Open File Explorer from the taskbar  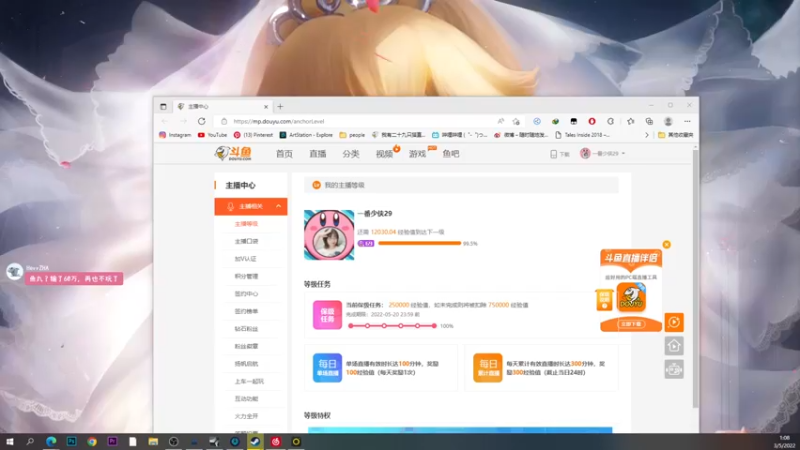[153, 441]
